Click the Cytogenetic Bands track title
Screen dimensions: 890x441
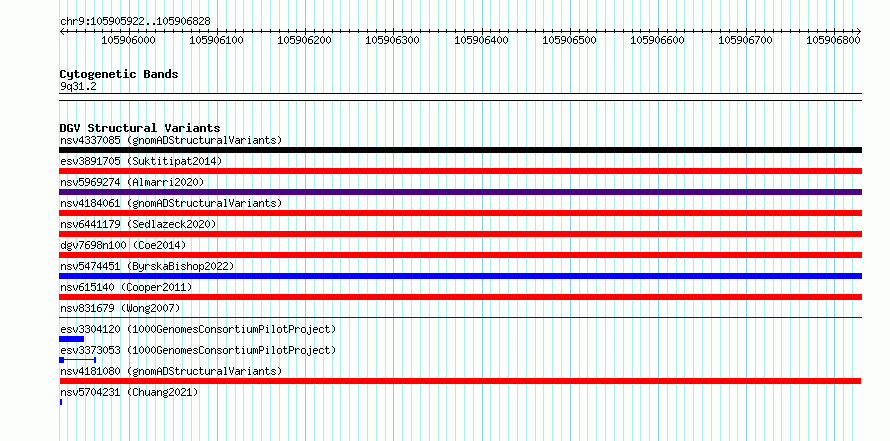click(x=119, y=74)
